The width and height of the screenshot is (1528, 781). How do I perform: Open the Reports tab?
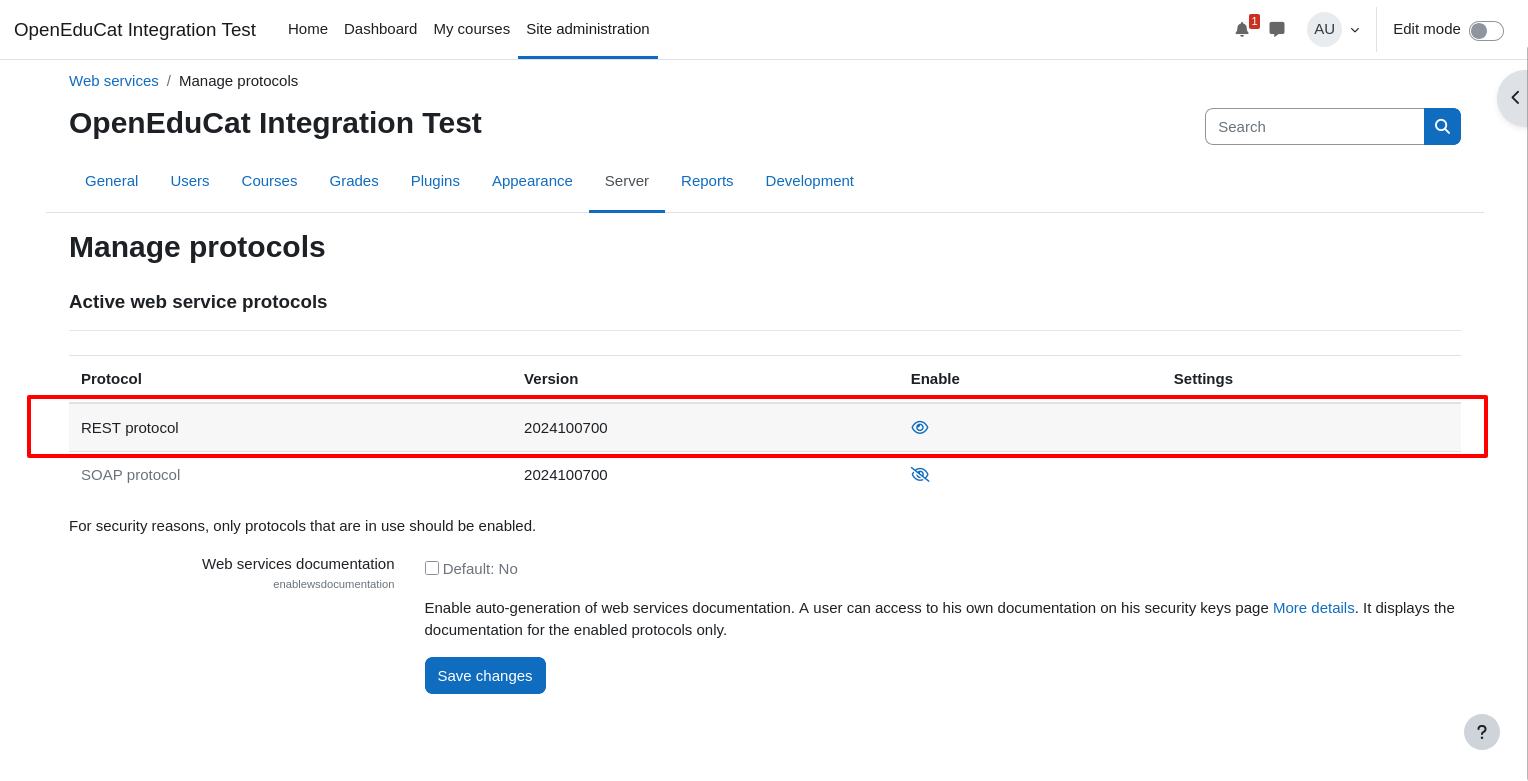tap(707, 181)
